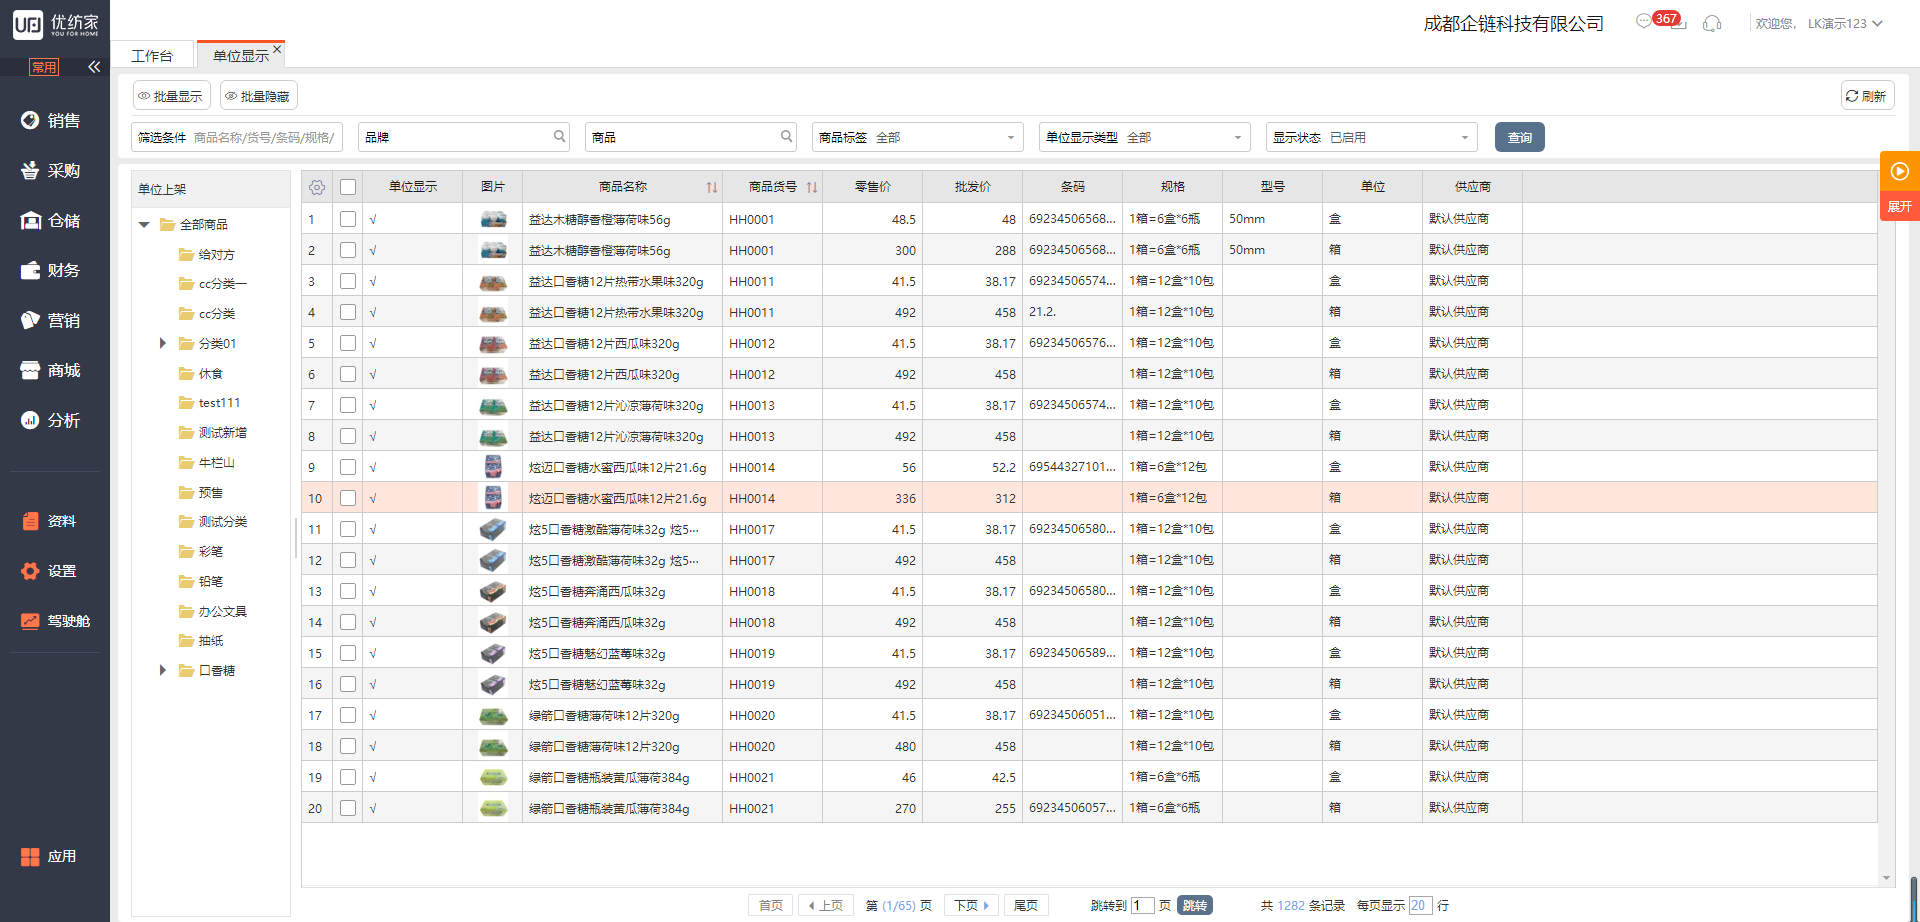Screen dimensions: 1920x922
Task: Click the 批量隐藏 batch hide button
Action: coord(258,96)
